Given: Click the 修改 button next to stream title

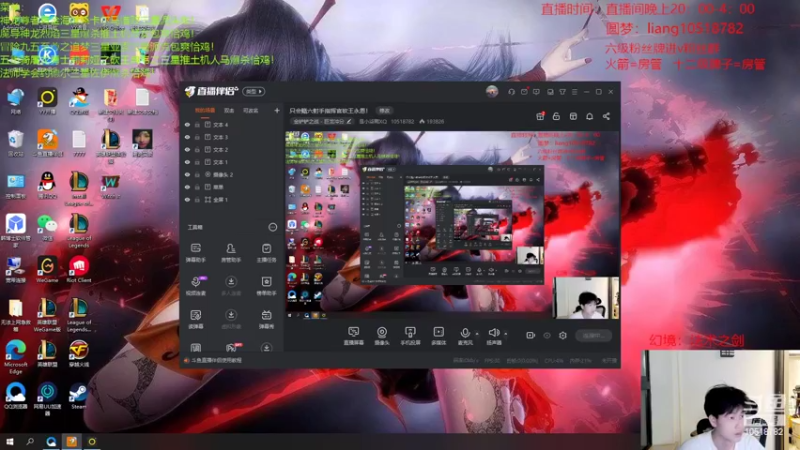Looking at the screenshot, I should click(x=384, y=111).
